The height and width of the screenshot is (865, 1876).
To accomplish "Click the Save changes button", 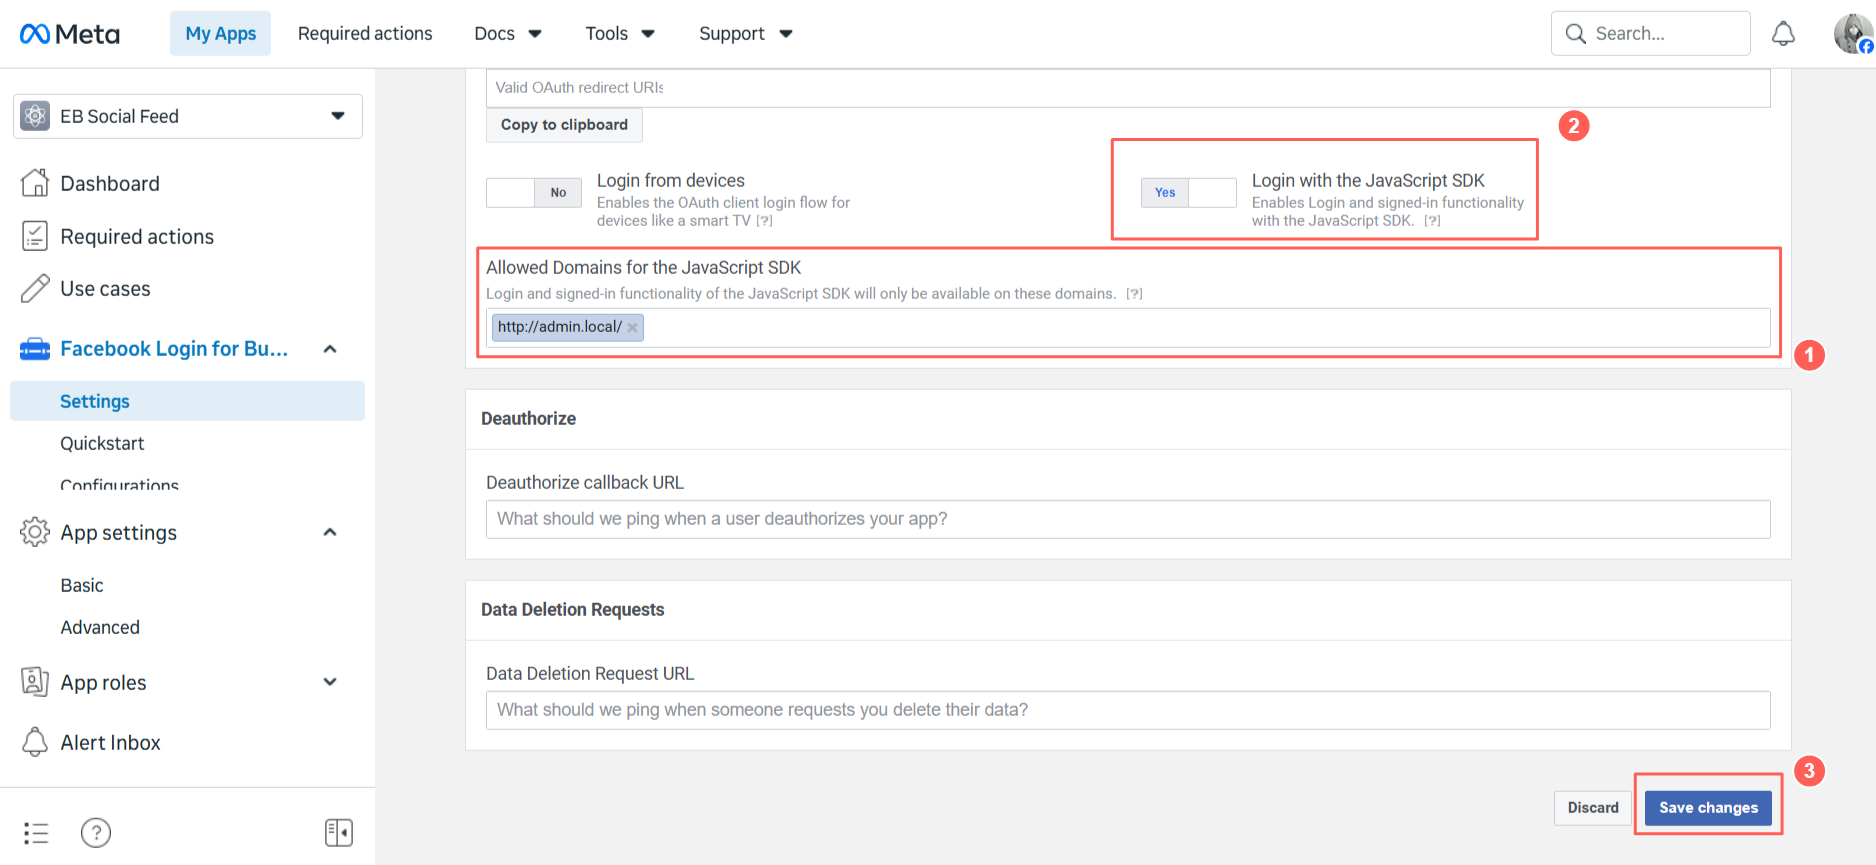I will [1708, 808].
